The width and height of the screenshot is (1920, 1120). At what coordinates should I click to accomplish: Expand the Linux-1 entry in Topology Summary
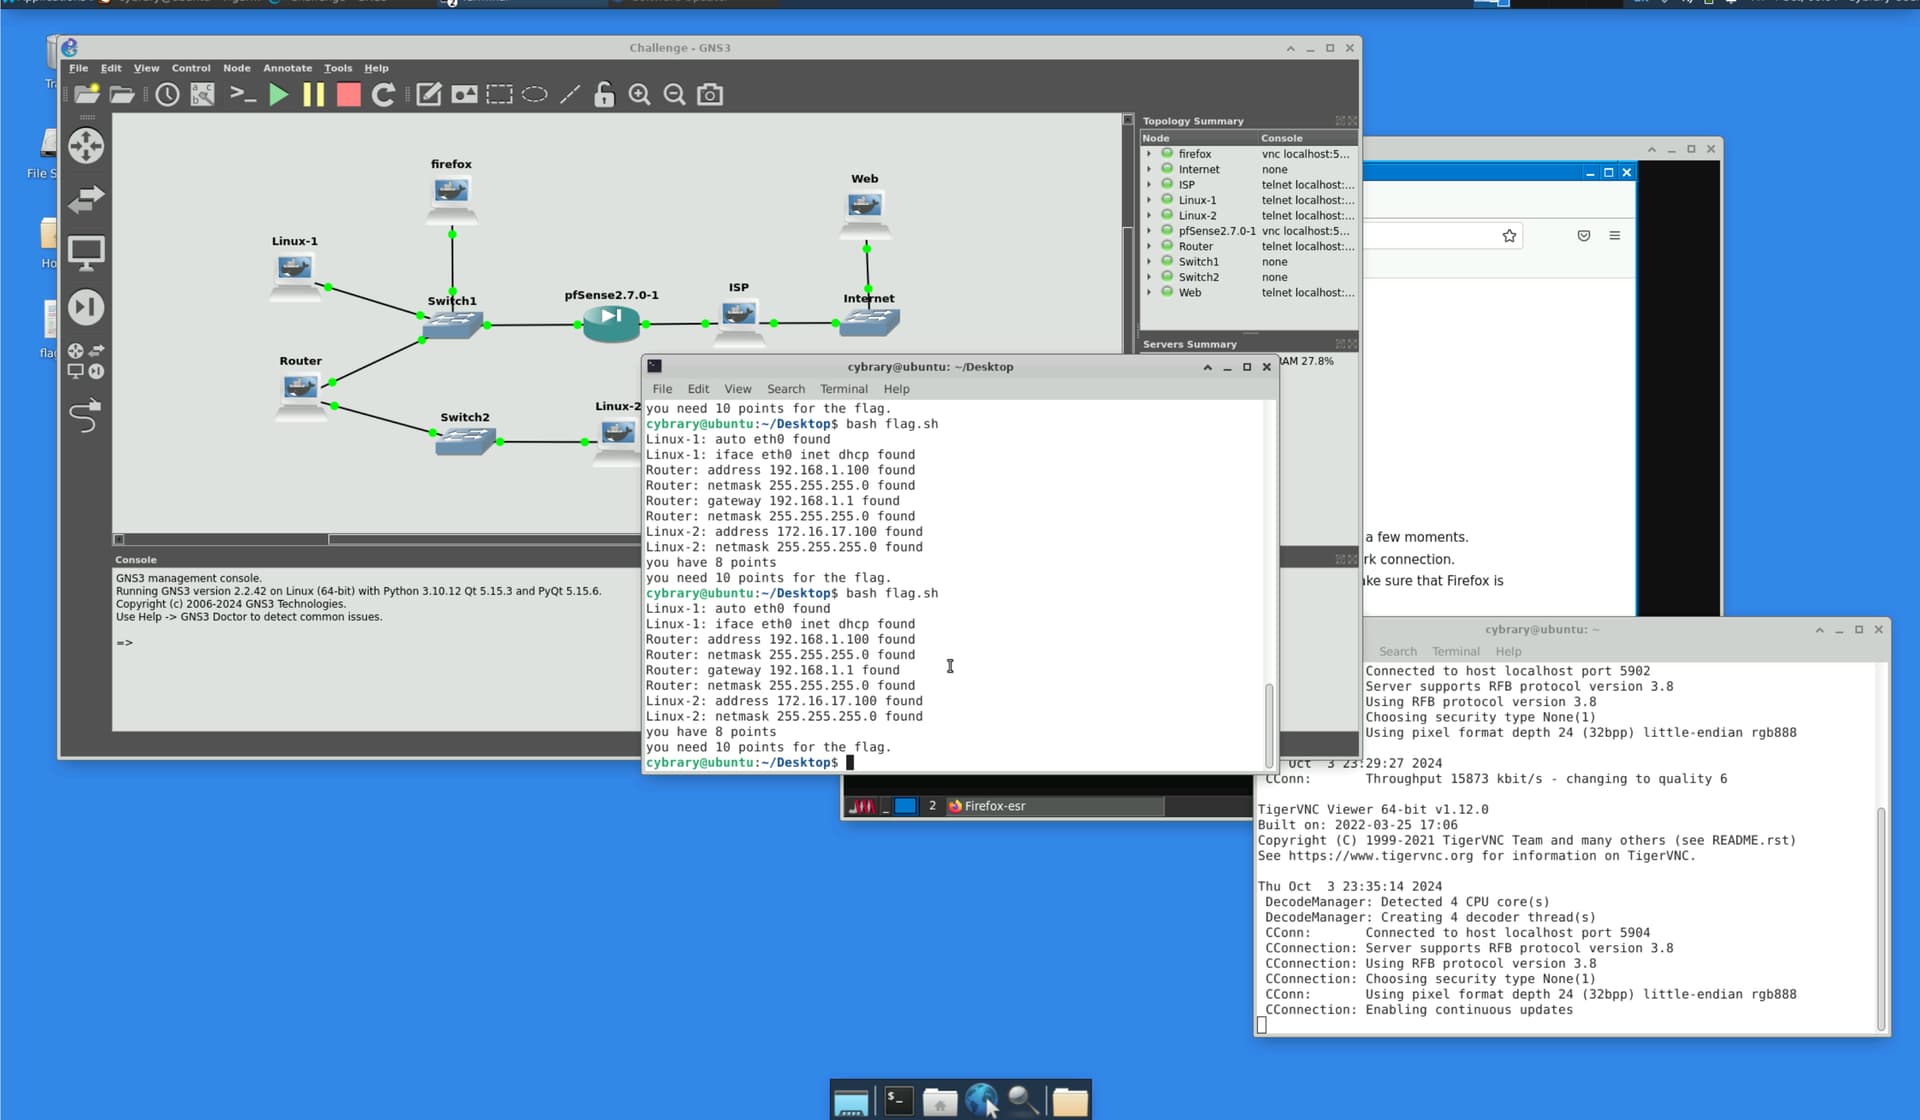click(1149, 200)
